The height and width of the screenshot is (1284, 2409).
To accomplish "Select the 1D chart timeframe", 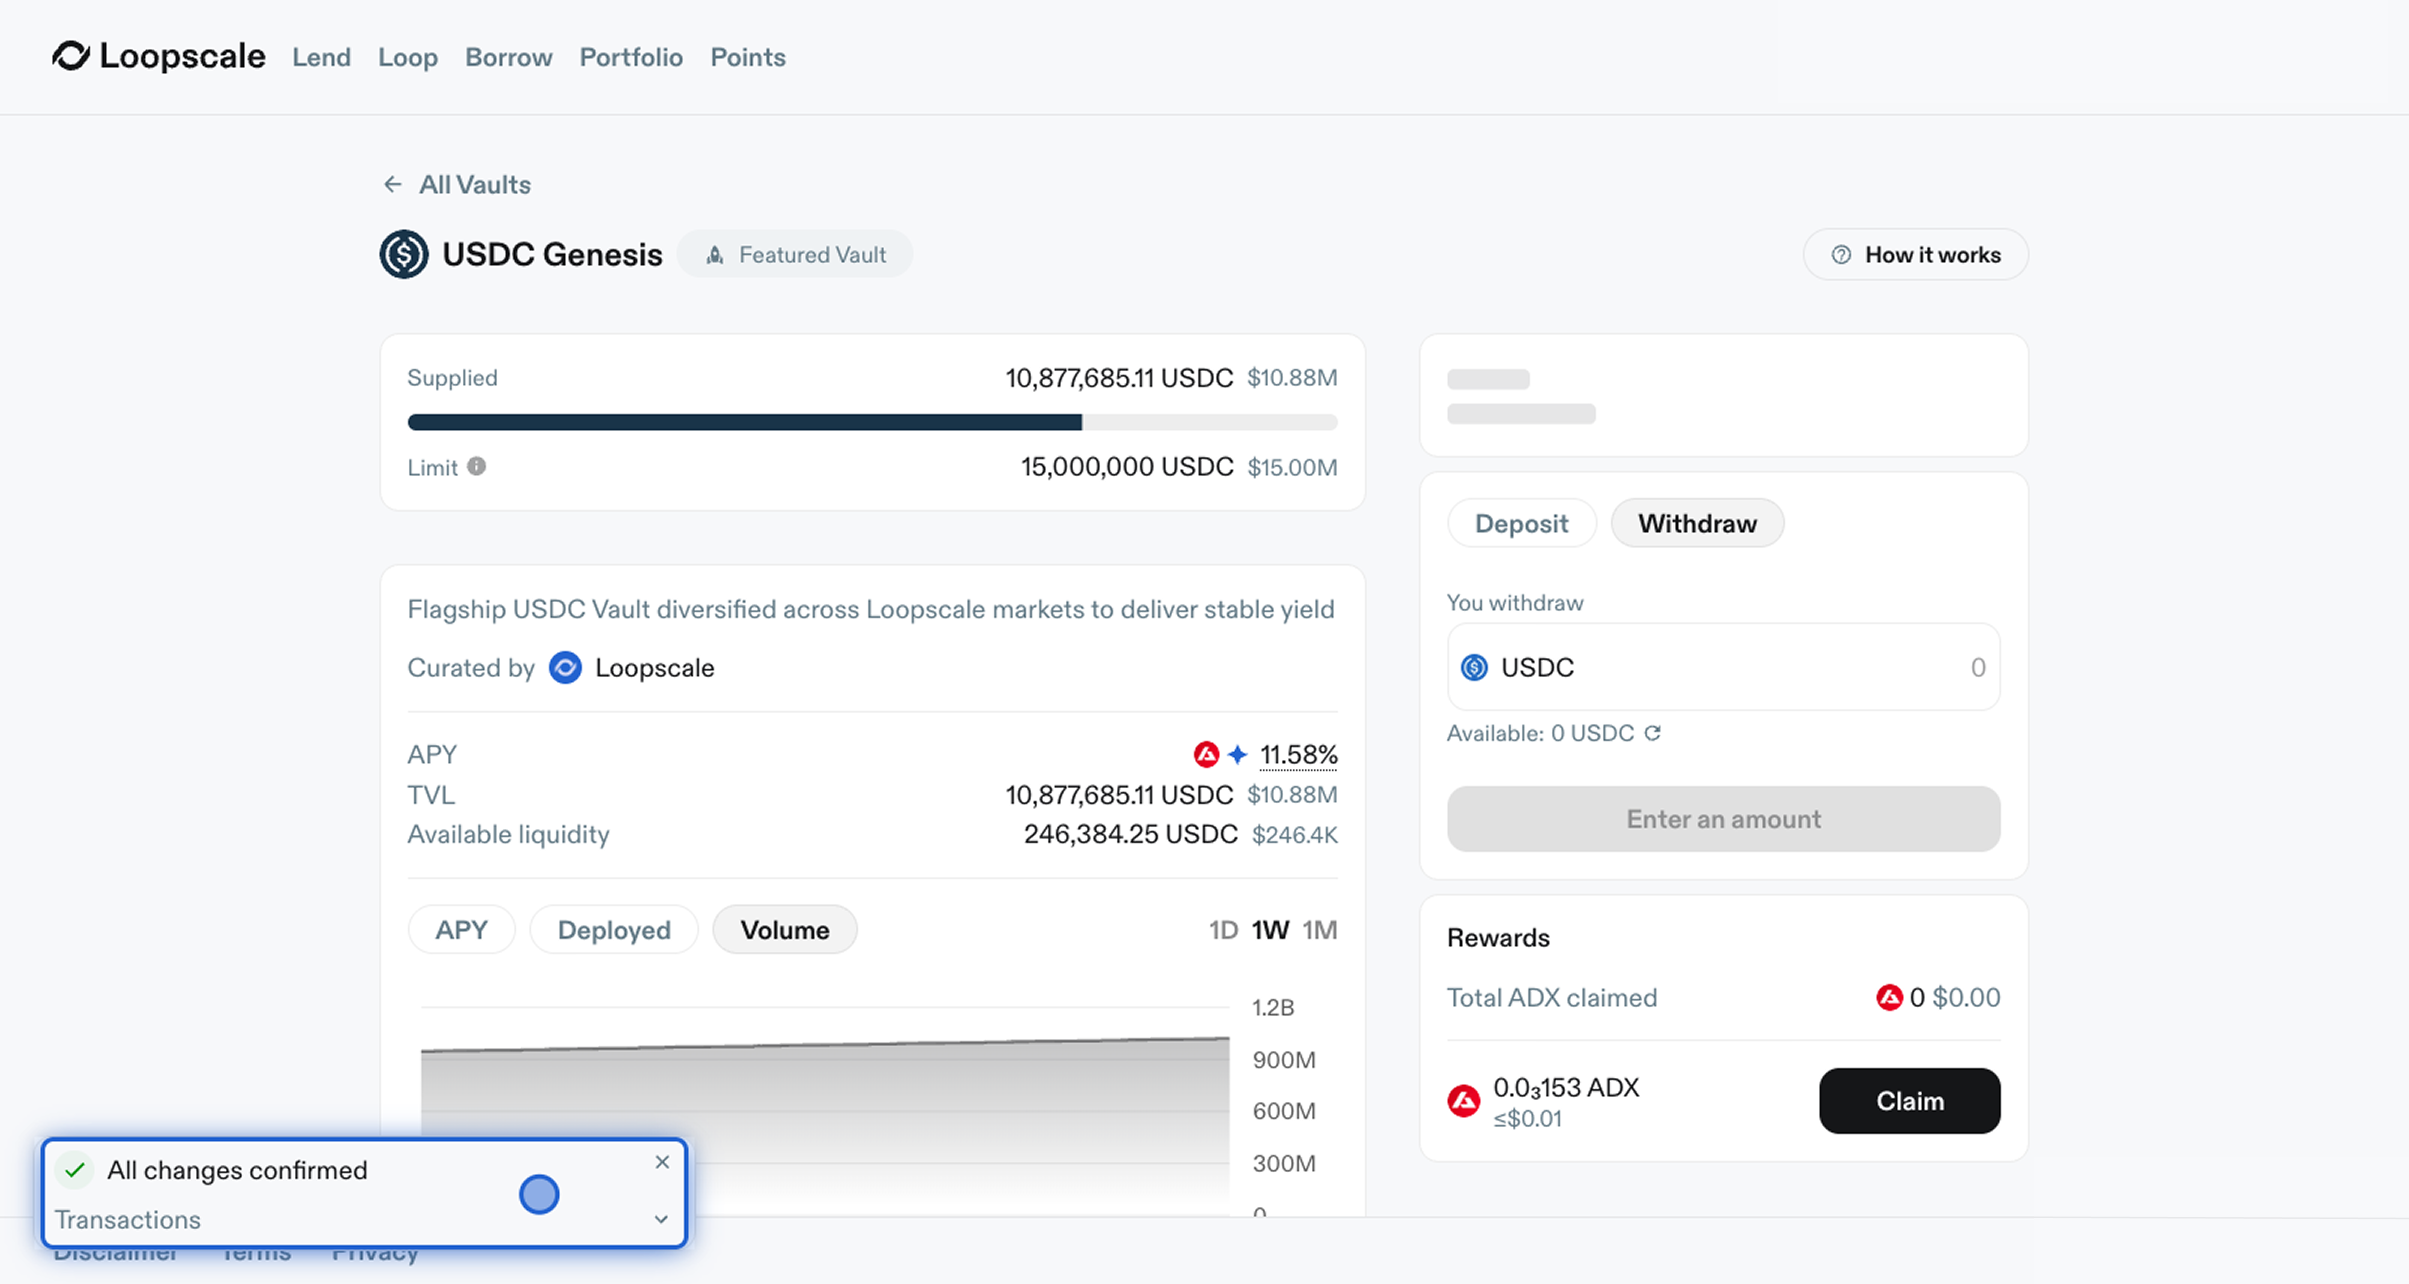I will tap(1223, 930).
